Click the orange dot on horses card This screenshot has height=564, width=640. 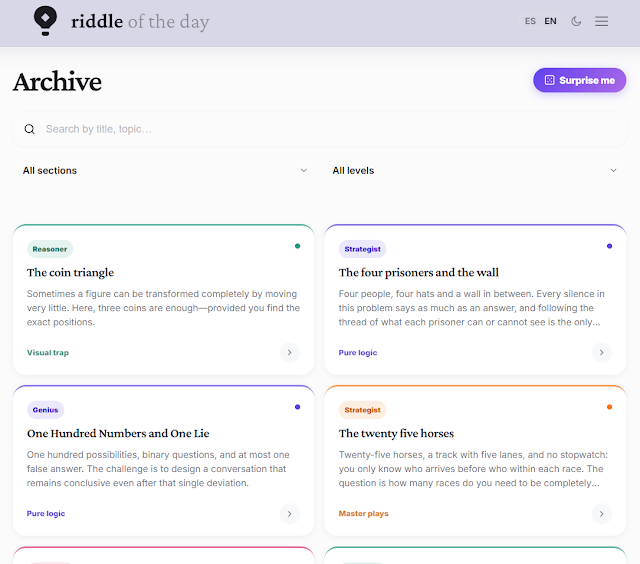point(609,407)
